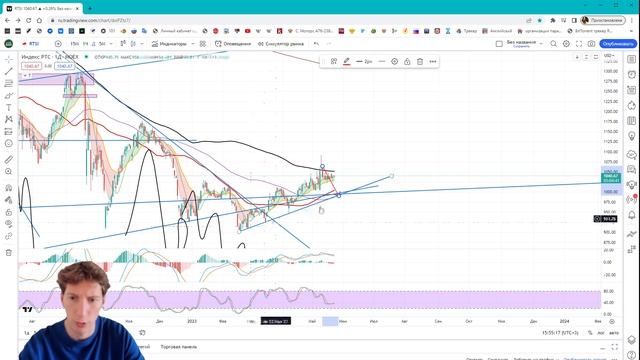Select the trend line drawing tool
Viewport: 640px width, 360px height.
[8, 71]
